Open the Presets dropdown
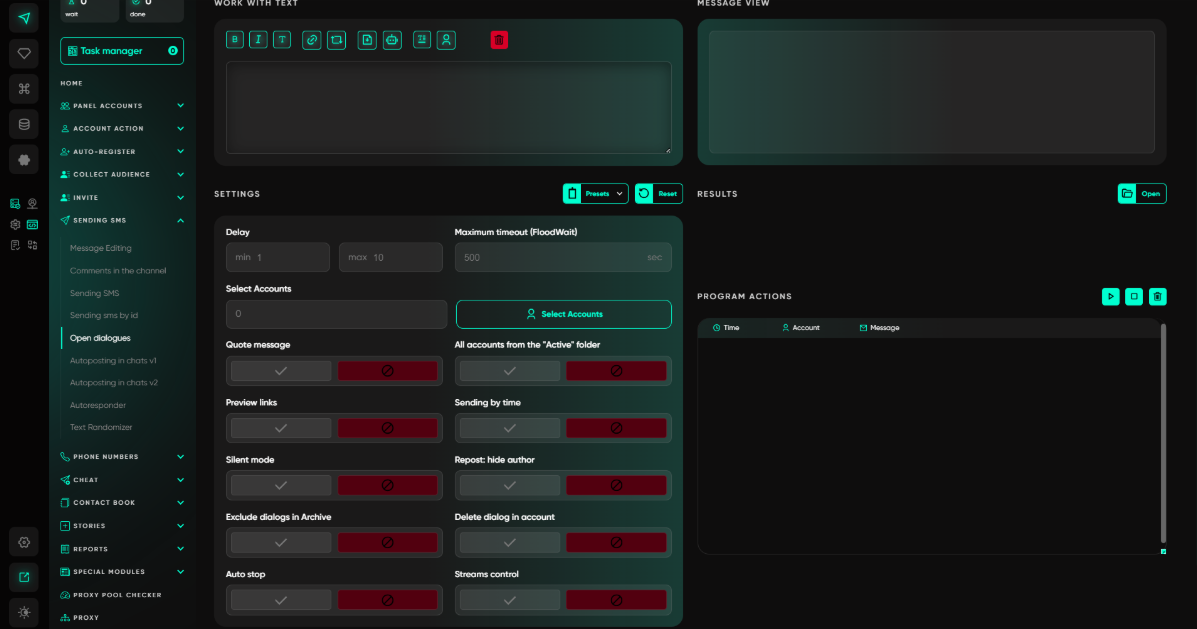The width and height of the screenshot is (1197, 629). click(x=595, y=194)
